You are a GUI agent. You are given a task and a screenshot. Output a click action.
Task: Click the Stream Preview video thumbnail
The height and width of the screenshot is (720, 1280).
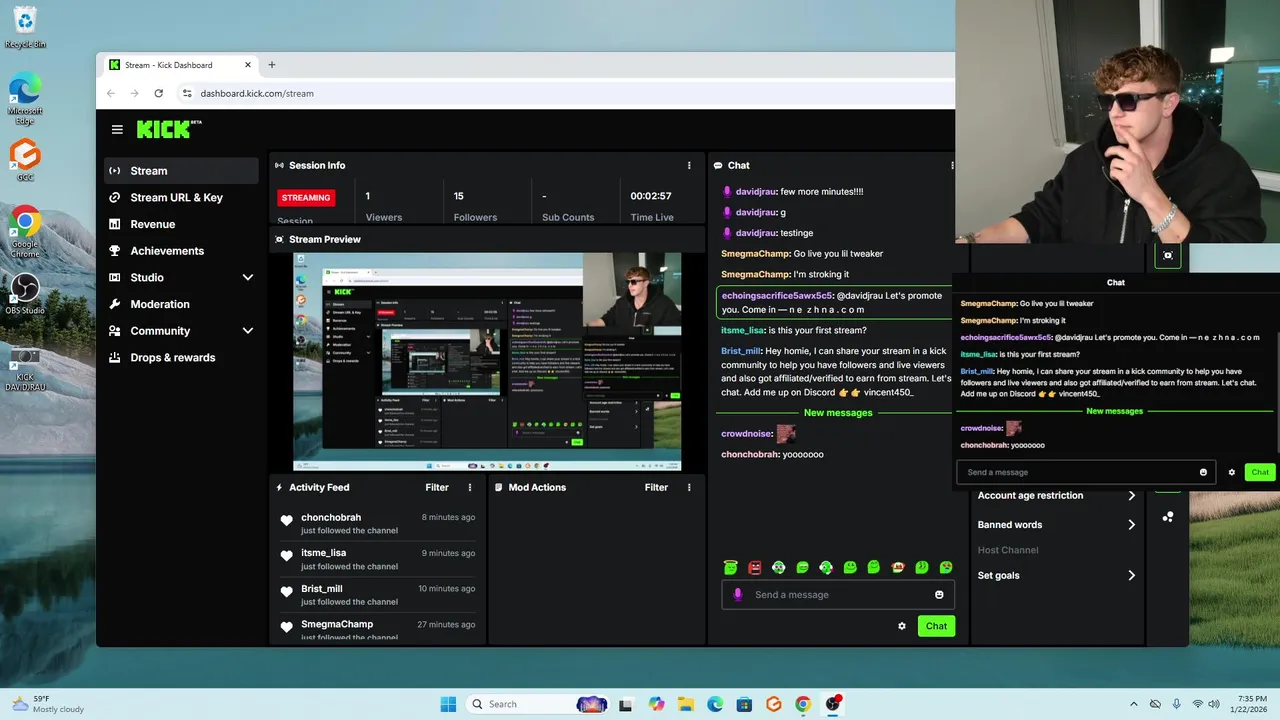[x=487, y=361]
